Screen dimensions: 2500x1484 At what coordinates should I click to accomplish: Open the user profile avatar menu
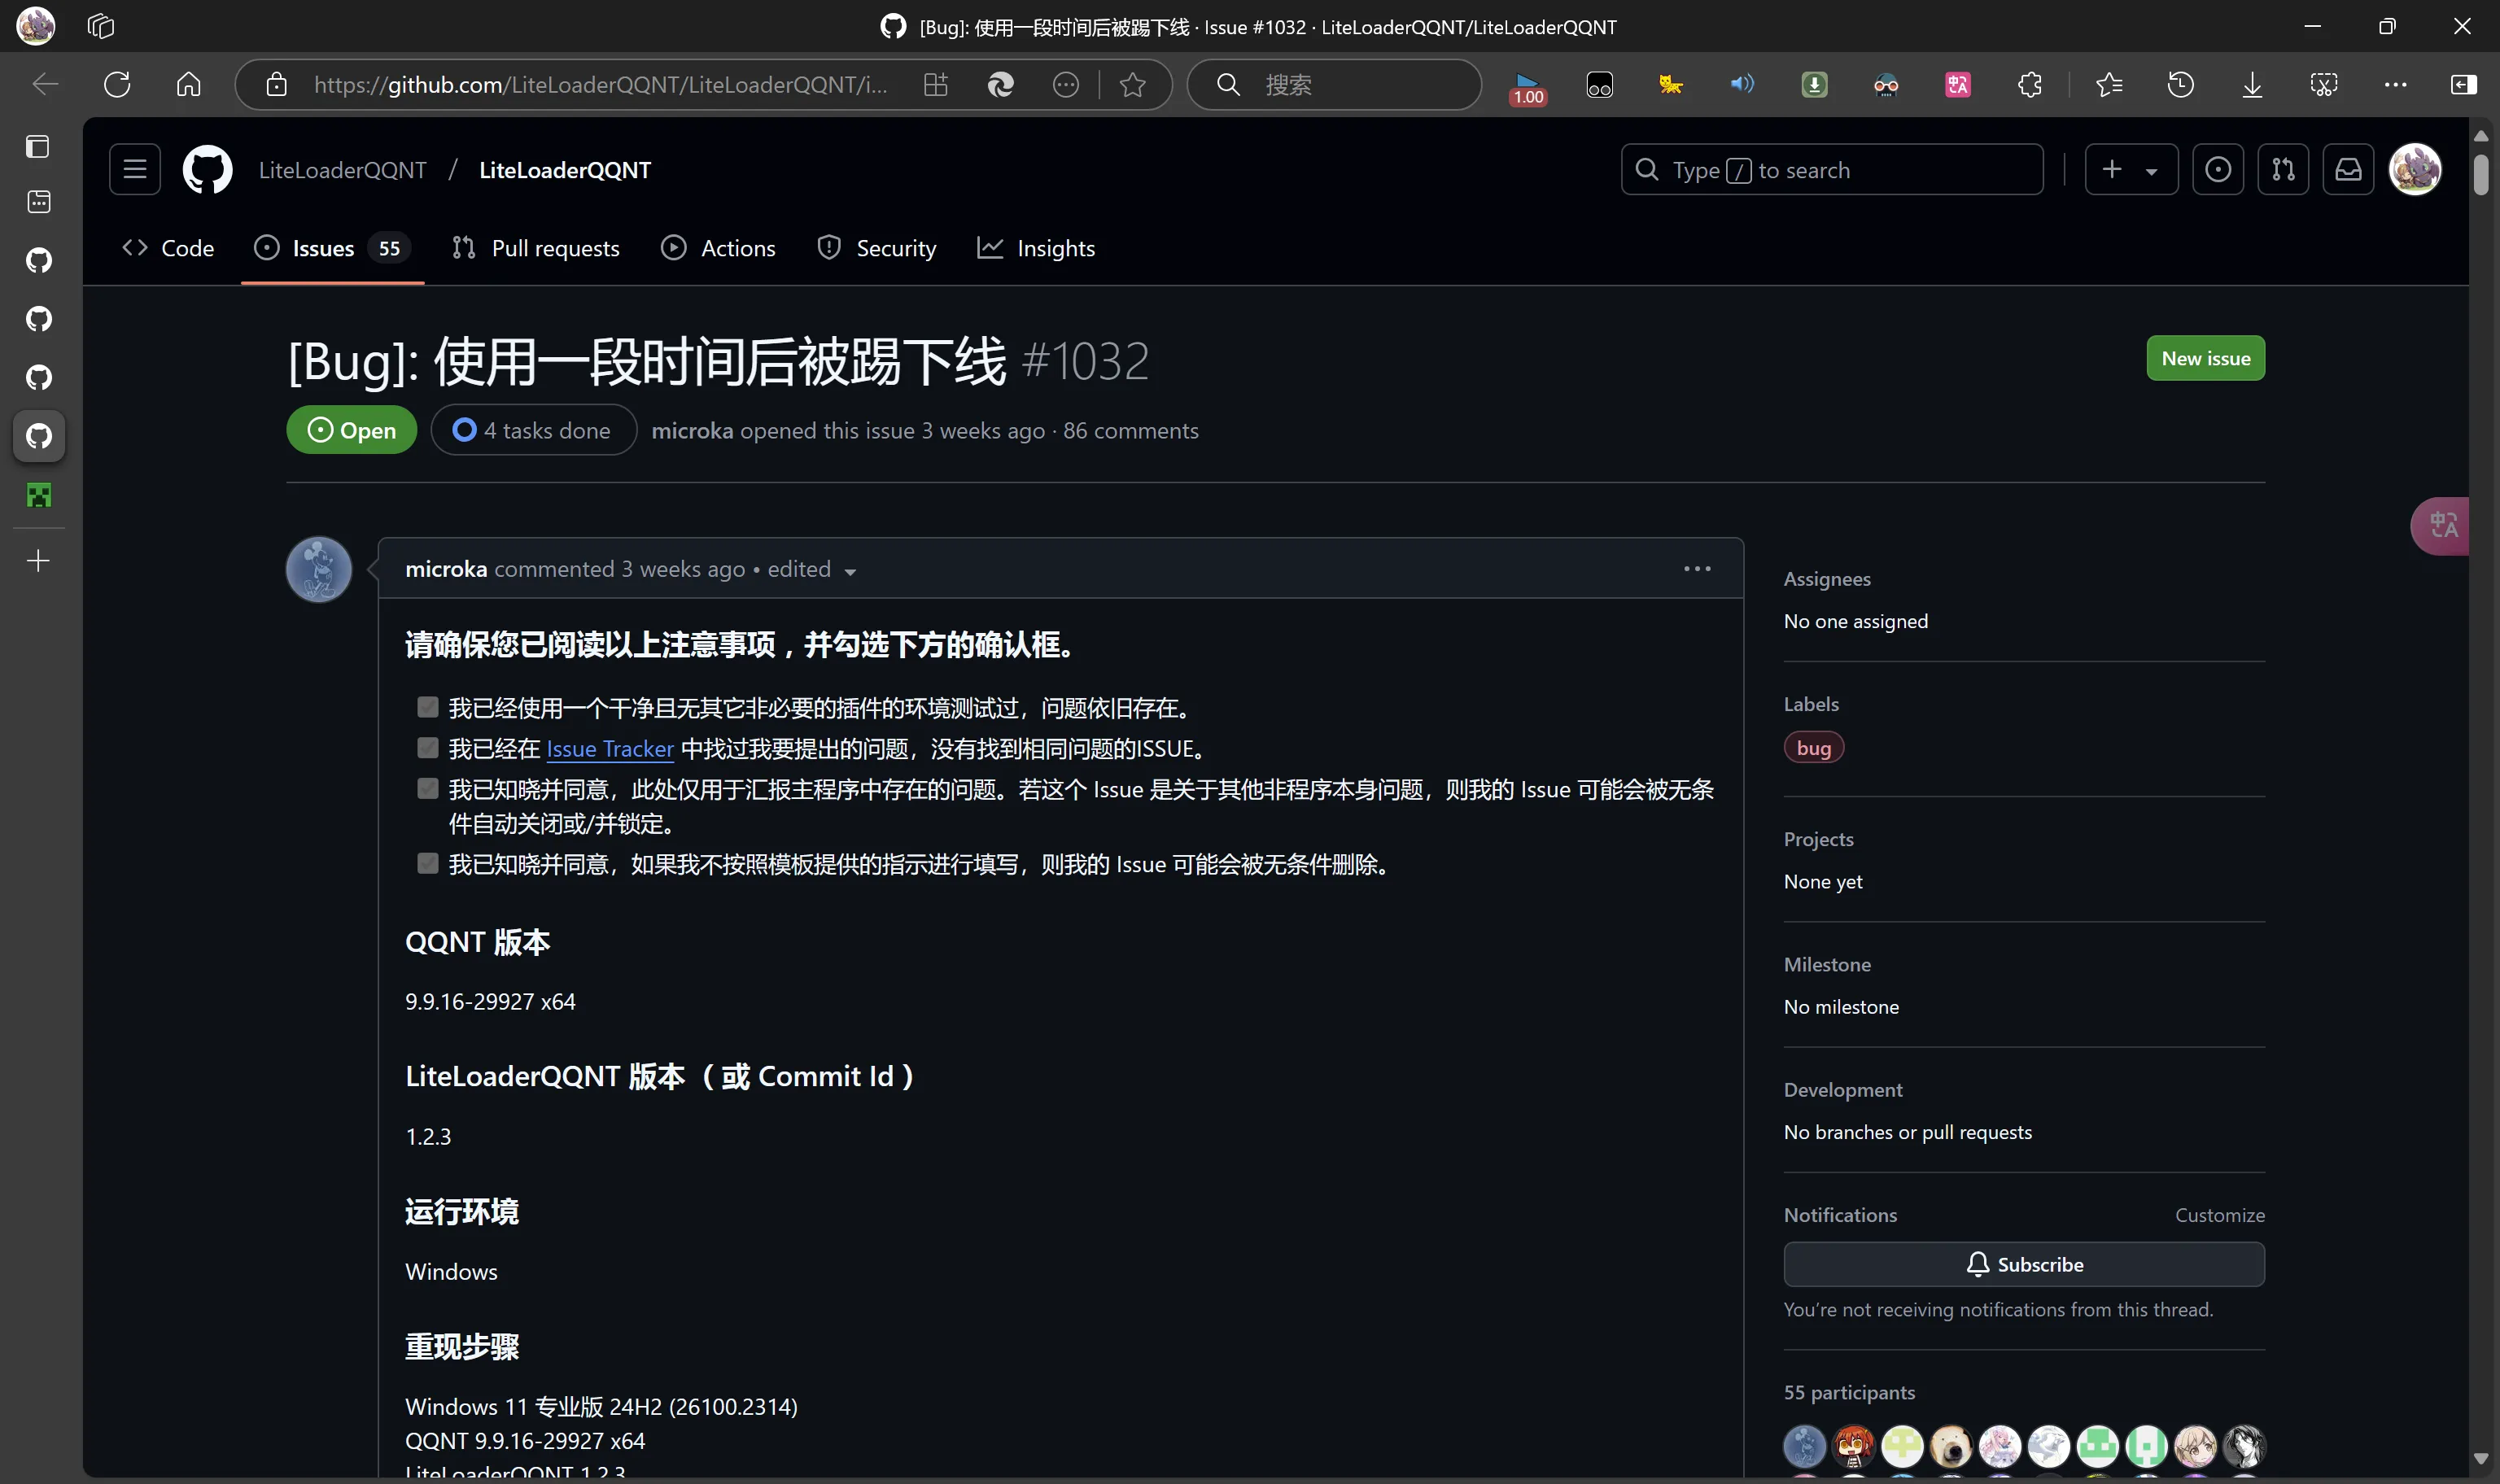tap(2415, 170)
